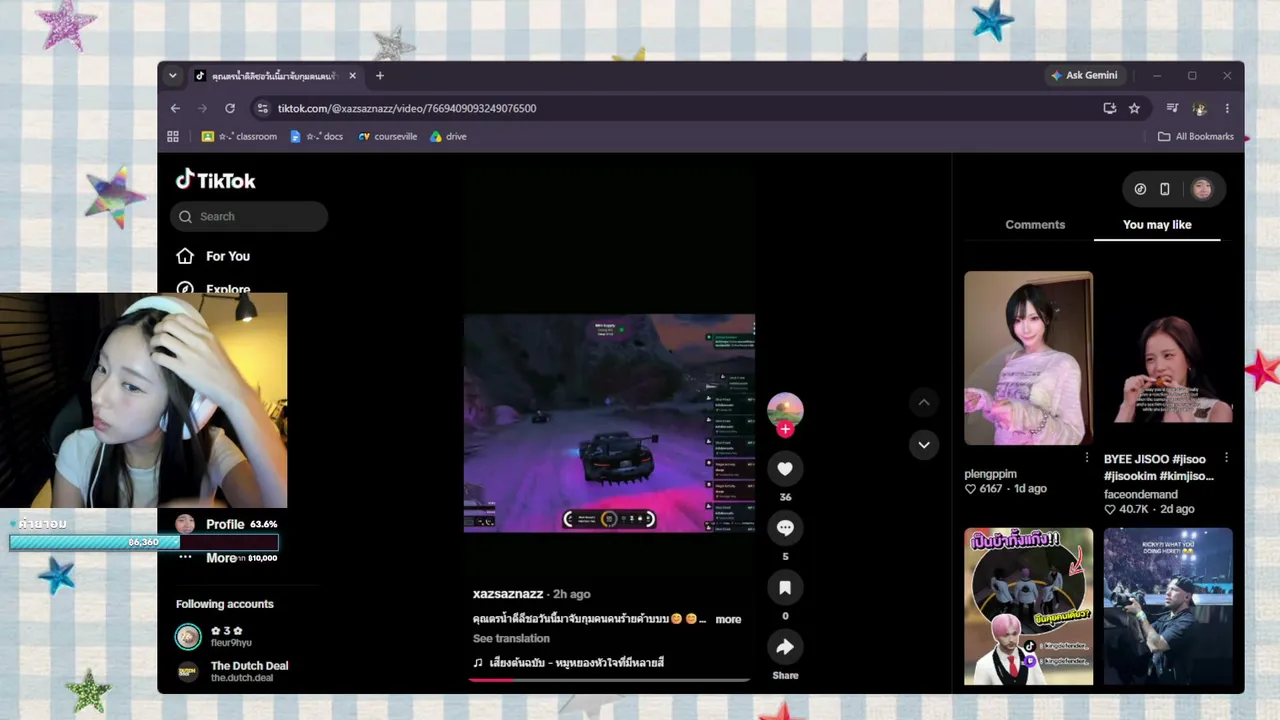This screenshot has width=1280, height=720.
Task: Go to the For You feed
Action: pyautogui.click(x=213, y=256)
